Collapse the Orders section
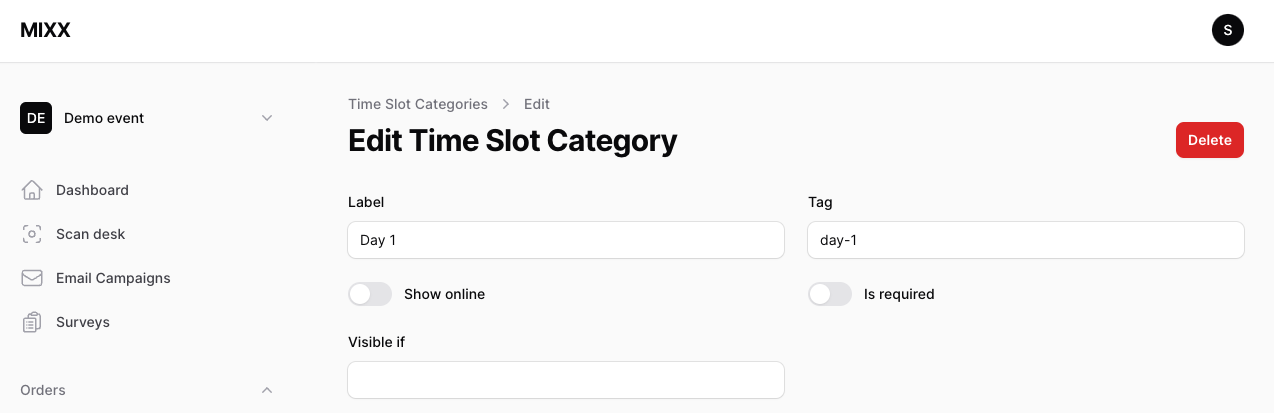The width and height of the screenshot is (1274, 413). [267, 390]
